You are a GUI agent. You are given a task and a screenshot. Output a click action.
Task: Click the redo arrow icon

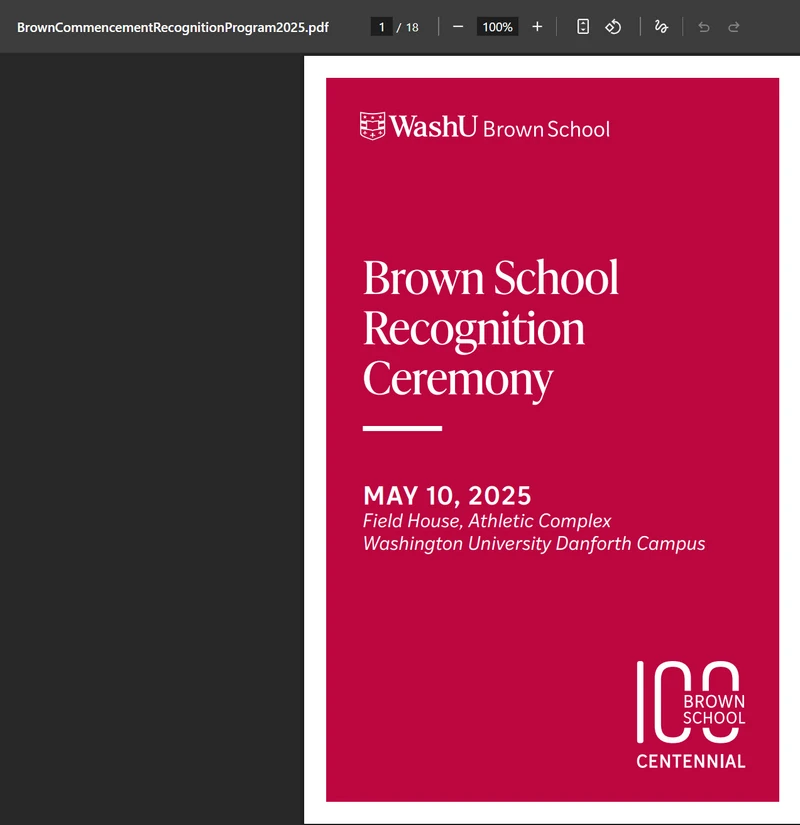point(734,27)
